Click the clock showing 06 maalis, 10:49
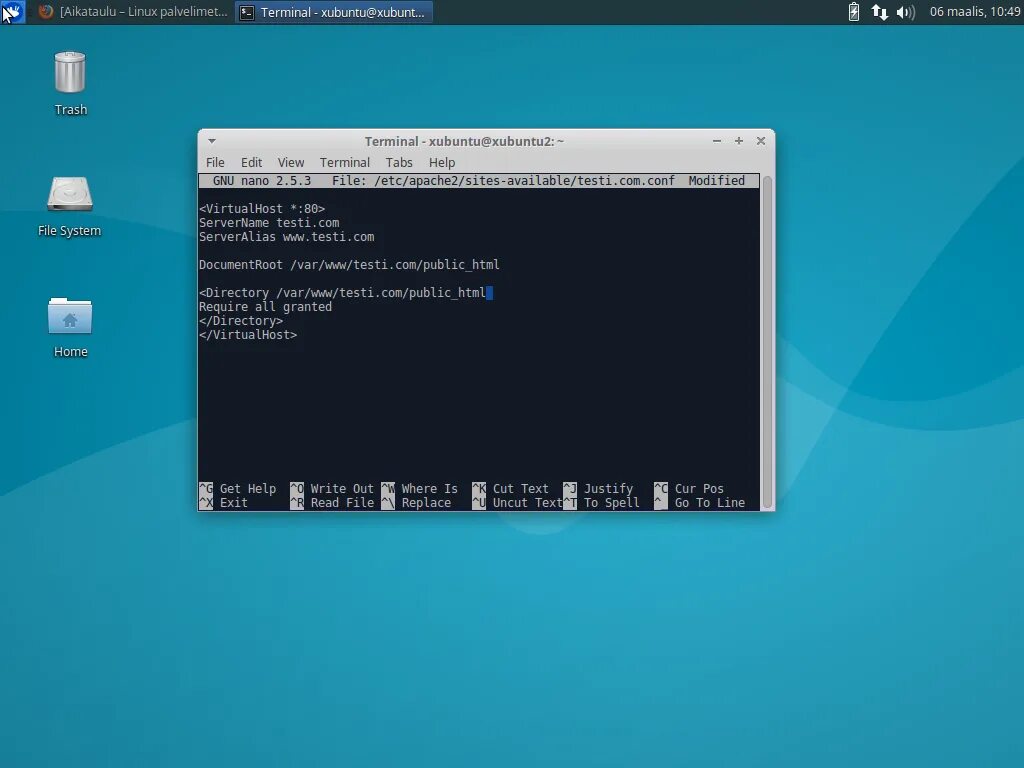Viewport: 1024px width, 768px height. 974,12
